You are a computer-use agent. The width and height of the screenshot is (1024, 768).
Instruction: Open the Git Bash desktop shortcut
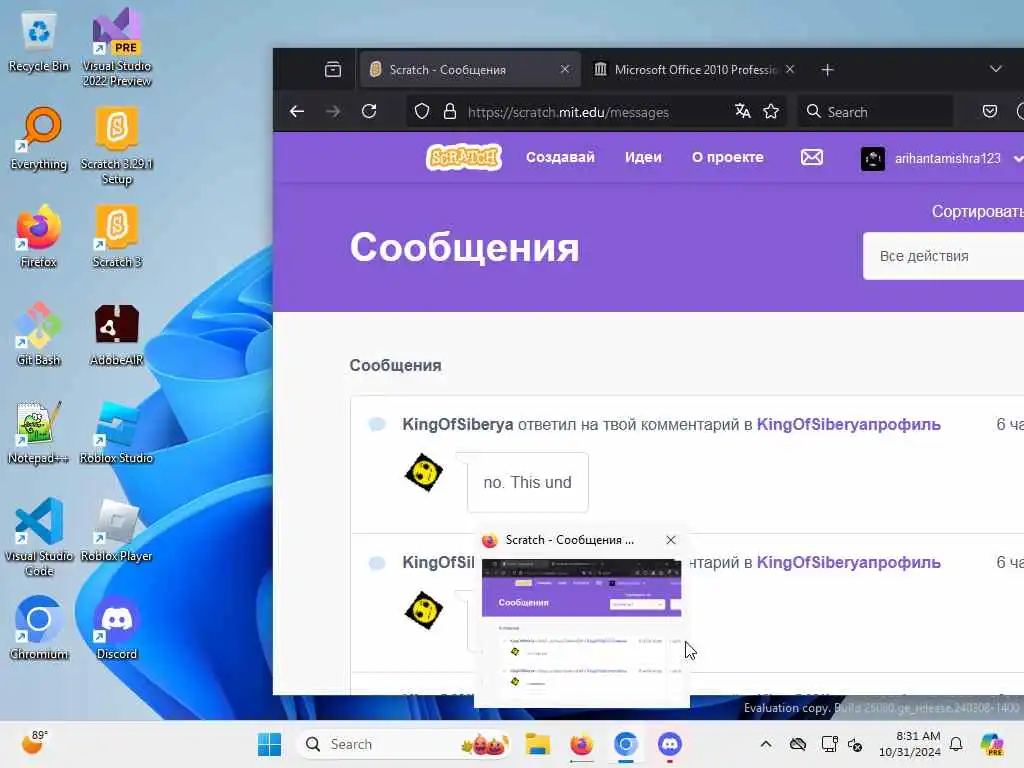pyautogui.click(x=39, y=334)
